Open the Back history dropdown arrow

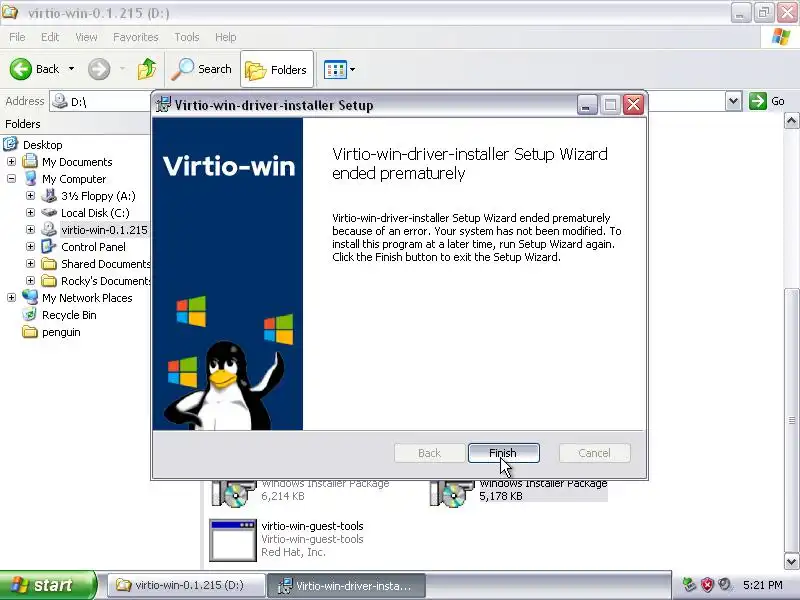point(71,69)
